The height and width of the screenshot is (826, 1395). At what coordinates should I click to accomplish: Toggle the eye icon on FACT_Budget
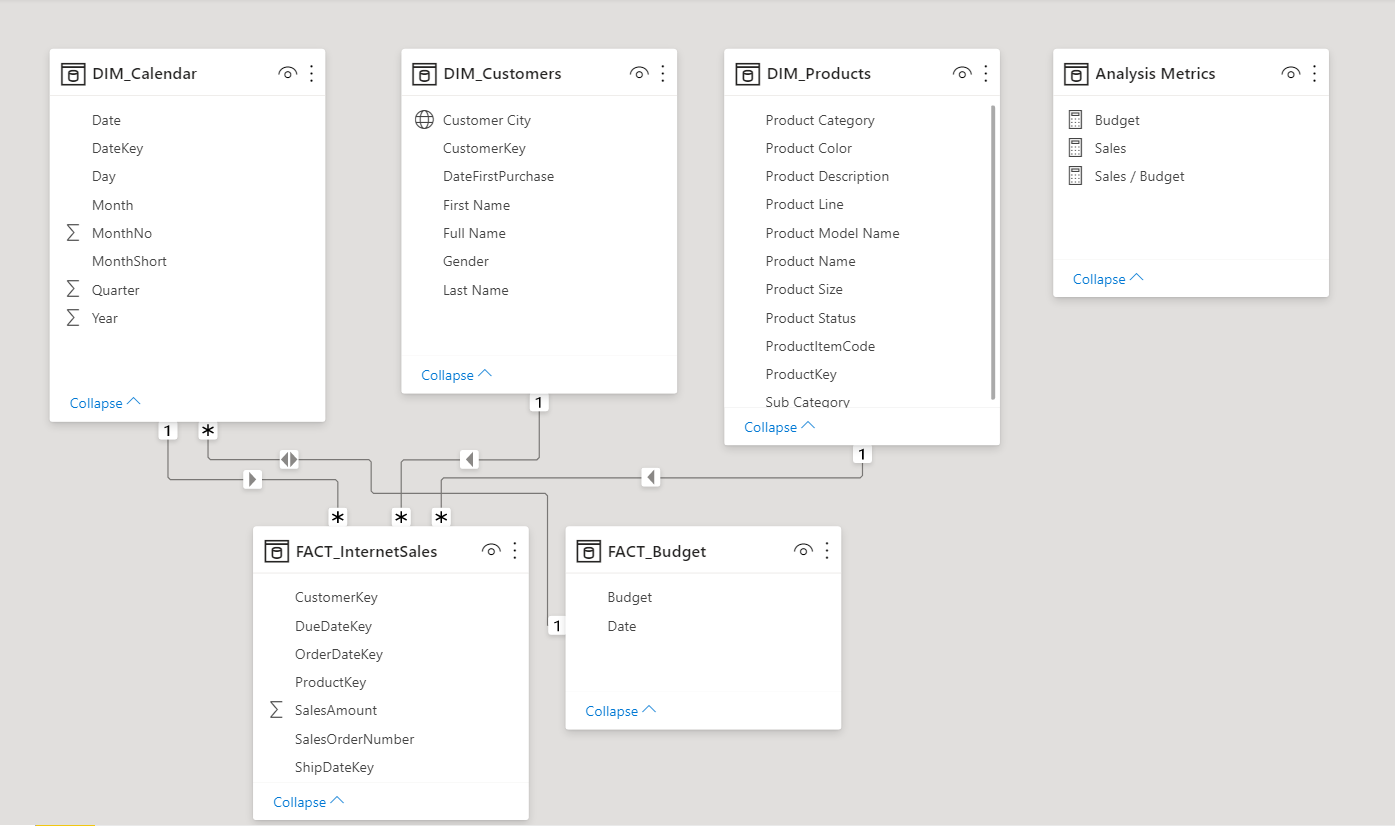point(803,550)
